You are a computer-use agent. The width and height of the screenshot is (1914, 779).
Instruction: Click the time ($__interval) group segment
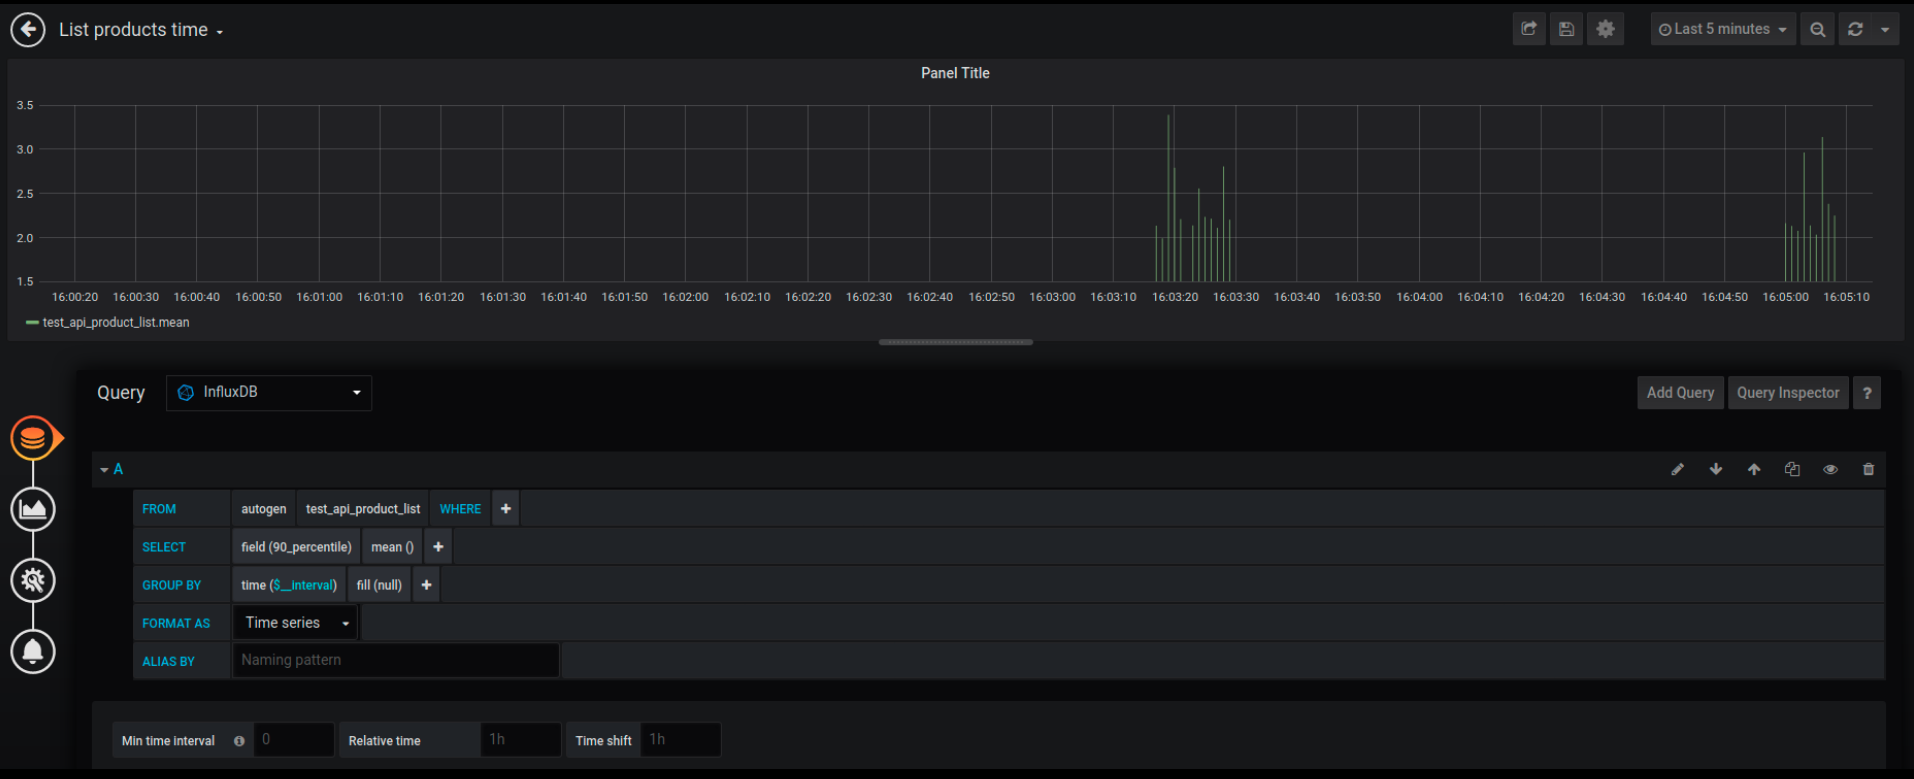pyautogui.click(x=289, y=585)
